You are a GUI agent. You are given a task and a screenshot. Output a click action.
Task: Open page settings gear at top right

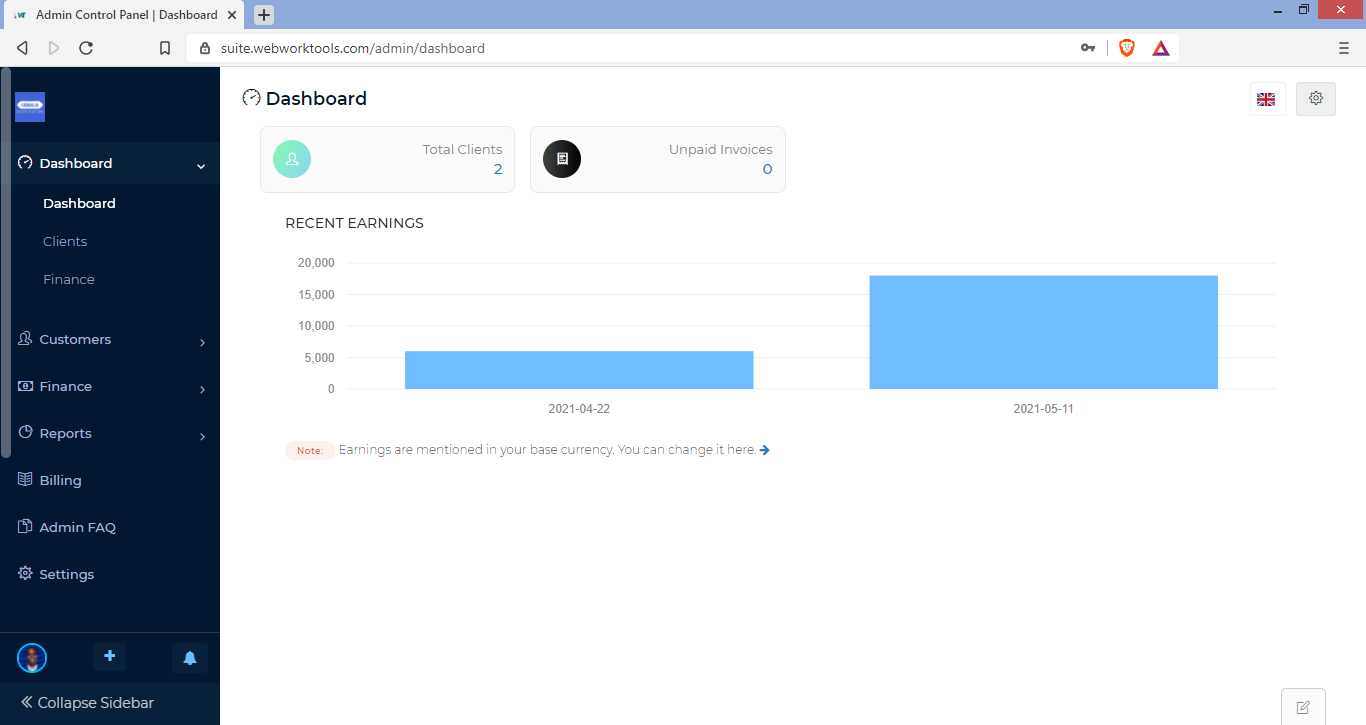pos(1316,99)
